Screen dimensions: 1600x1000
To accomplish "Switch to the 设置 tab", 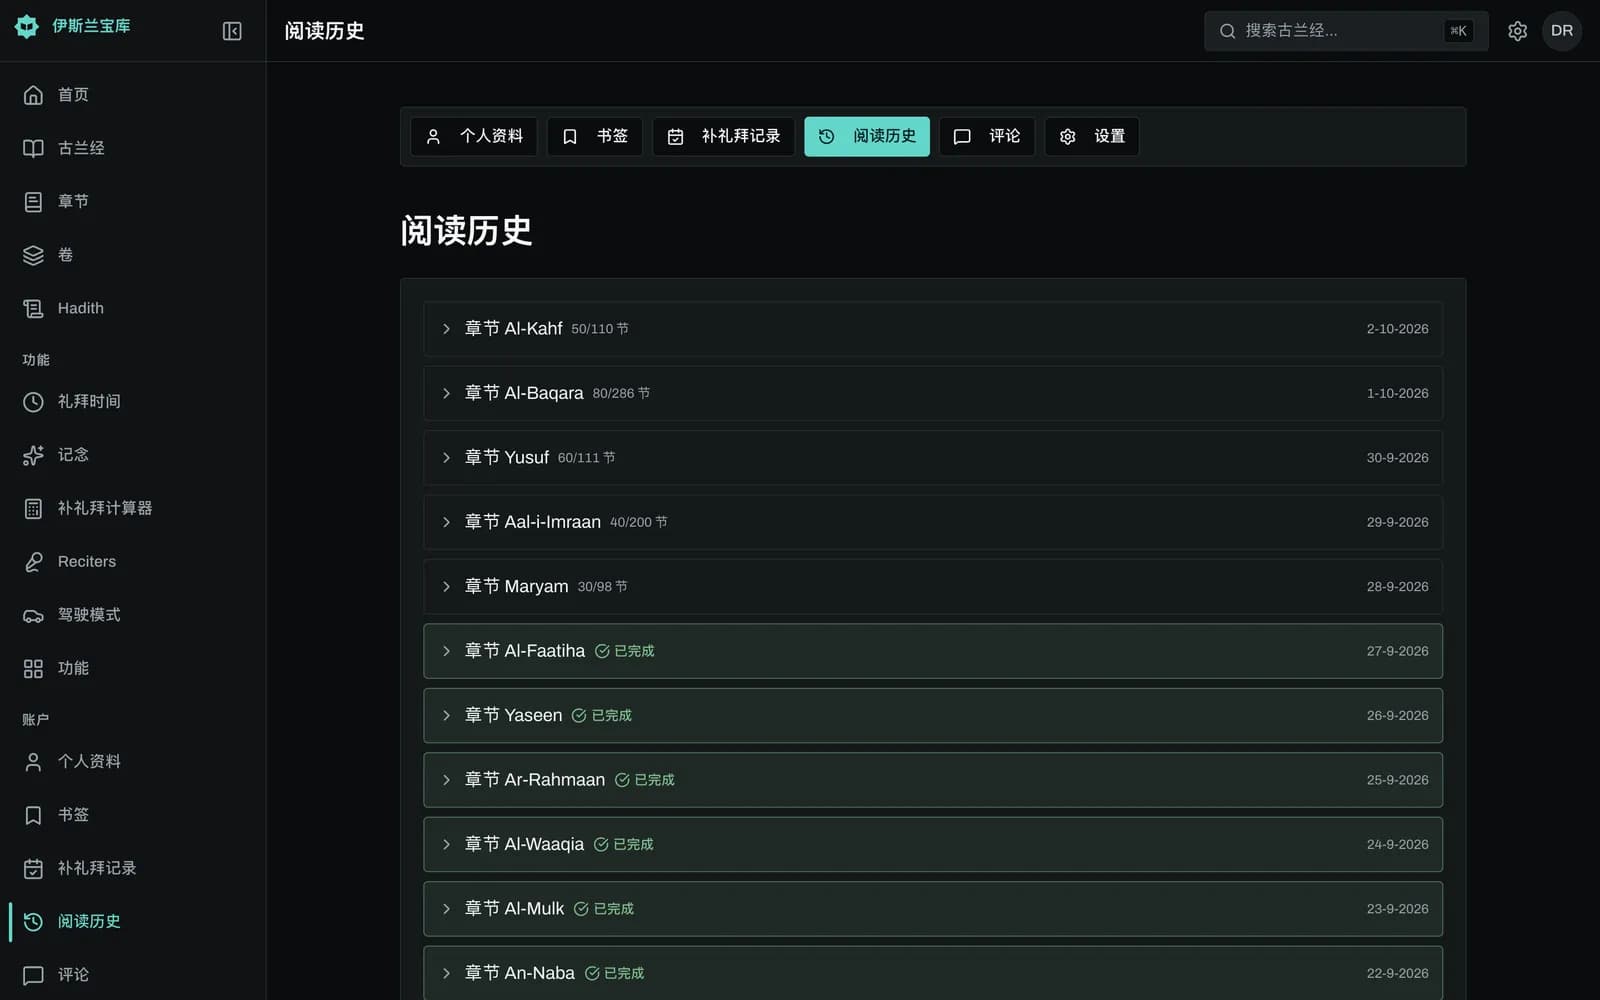I will point(1092,136).
